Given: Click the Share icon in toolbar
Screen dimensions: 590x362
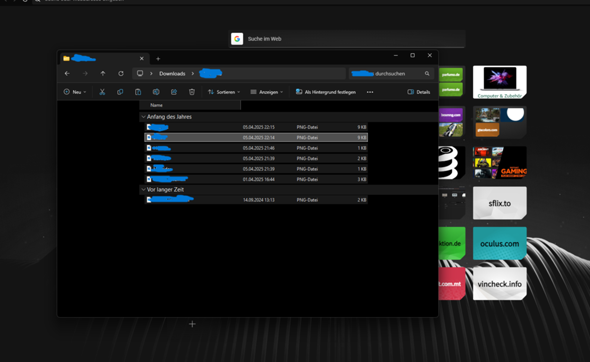Looking at the screenshot, I should (x=174, y=92).
